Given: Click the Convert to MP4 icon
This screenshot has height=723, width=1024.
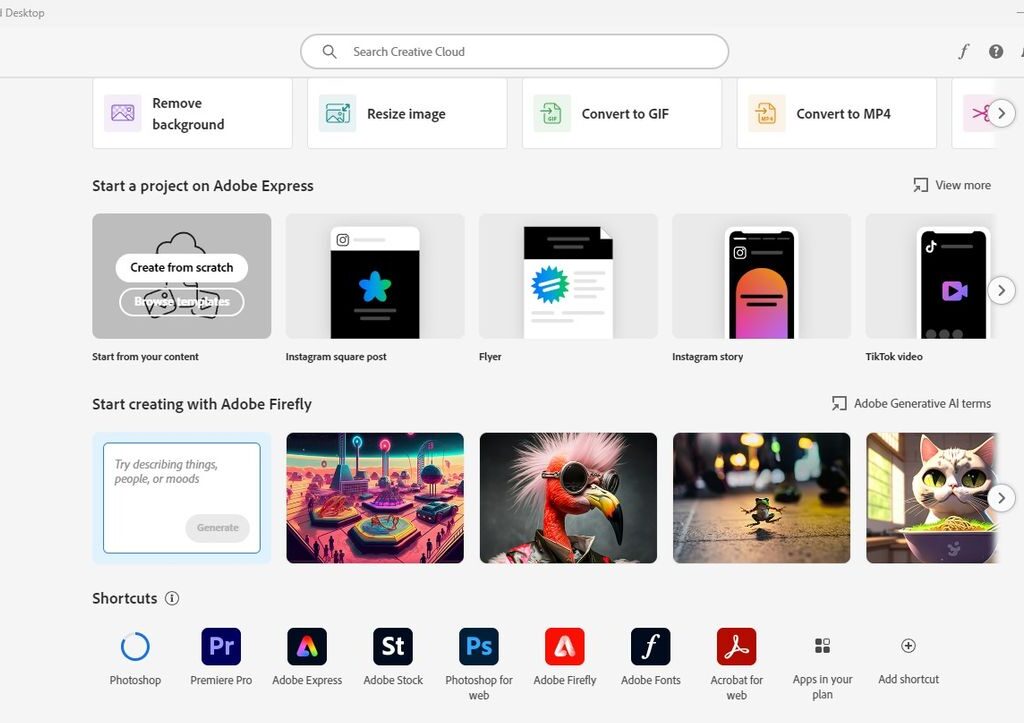Looking at the screenshot, I should click(x=767, y=113).
